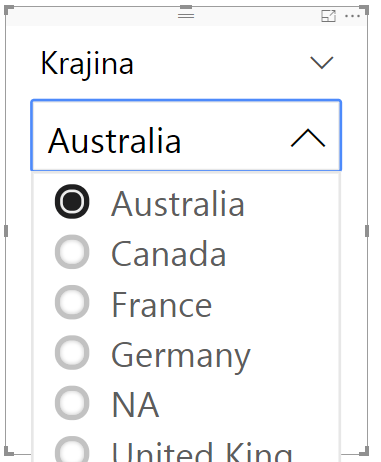Choose the Germany radio option
Screen dimensions: 381x462
coord(72,352)
